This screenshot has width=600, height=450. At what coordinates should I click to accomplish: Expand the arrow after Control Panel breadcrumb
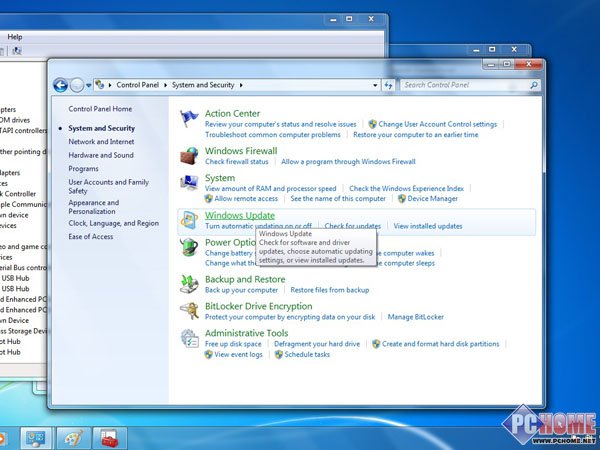pyautogui.click(x=165, y=85)
